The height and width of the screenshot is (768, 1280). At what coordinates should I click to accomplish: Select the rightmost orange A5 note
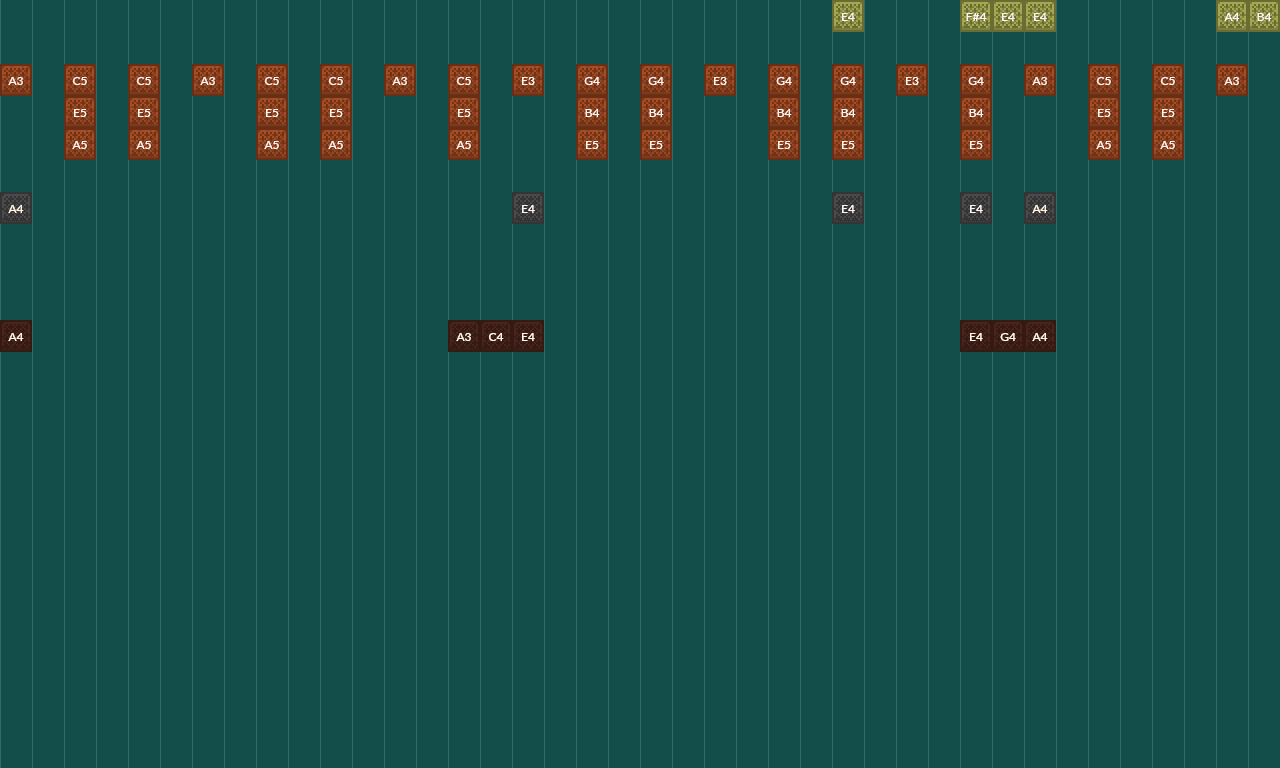(x=1168, y=144)
